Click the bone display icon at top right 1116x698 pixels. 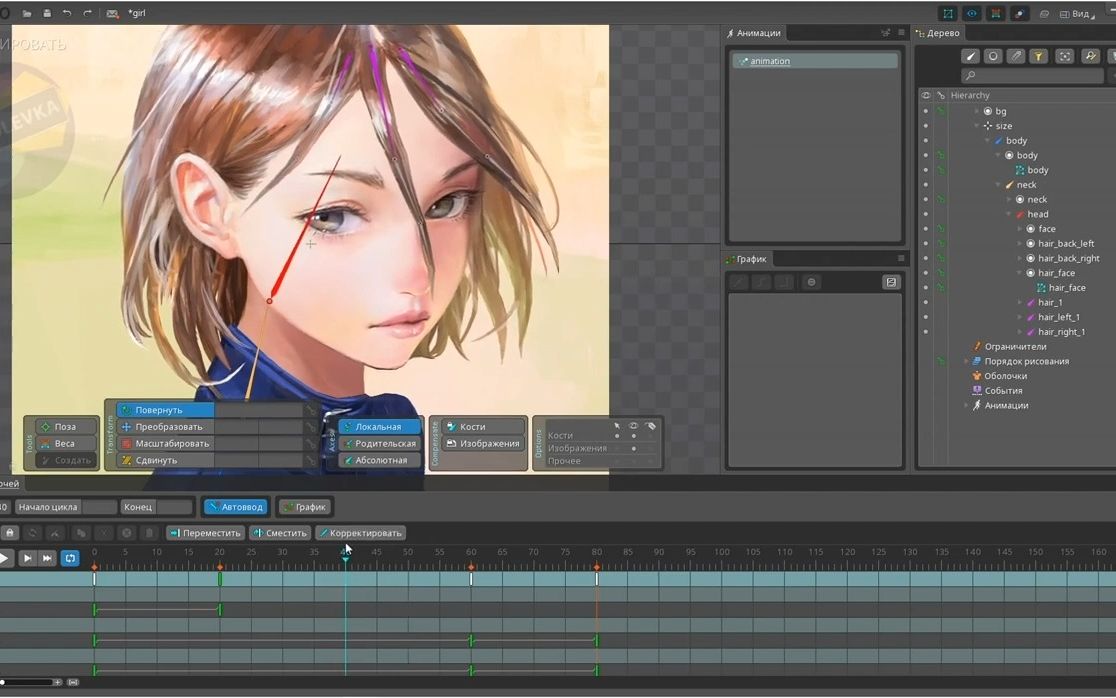pos(1019,14)
